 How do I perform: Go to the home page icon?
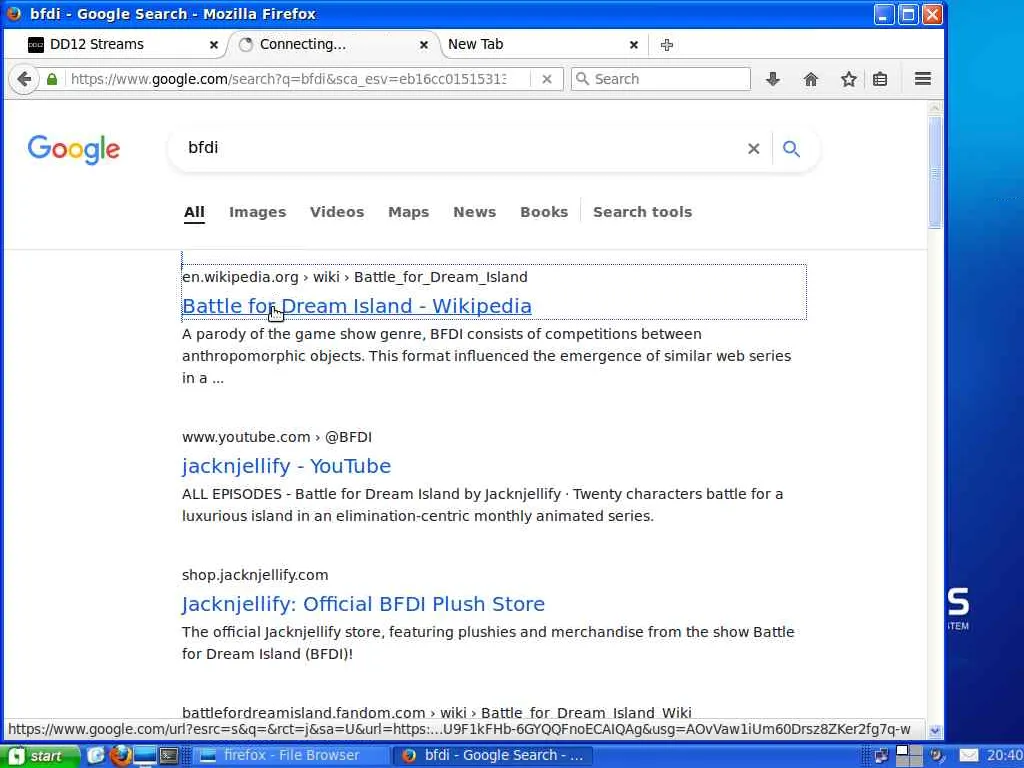coord(810,79)
